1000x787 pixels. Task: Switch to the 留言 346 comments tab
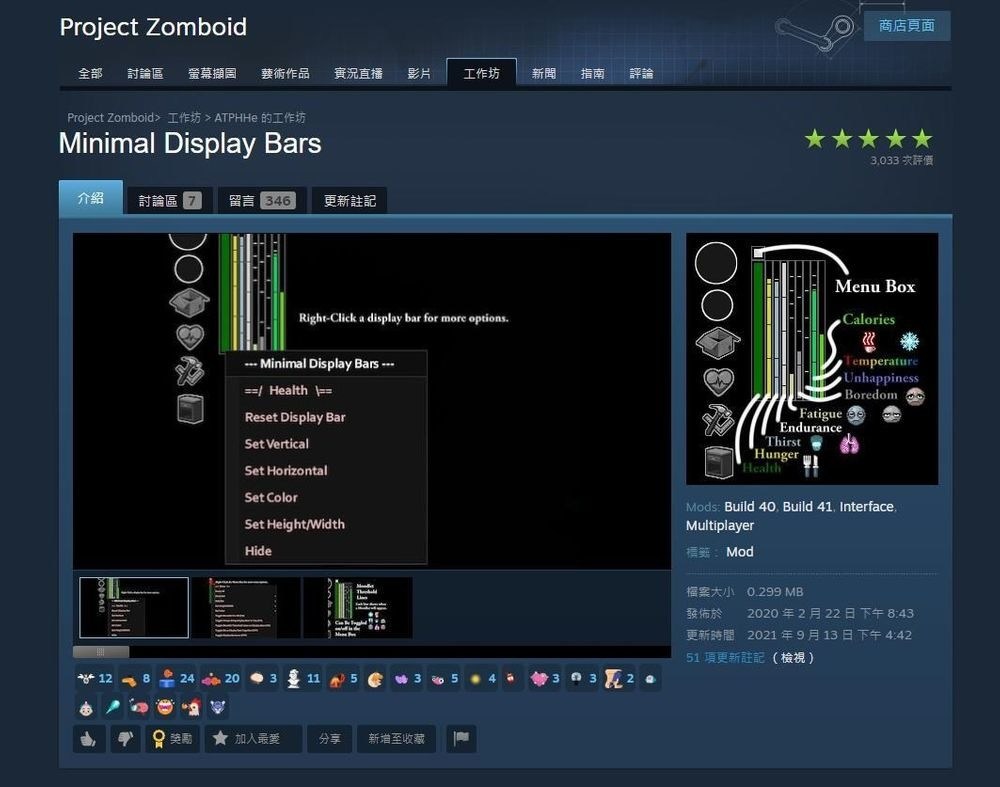262,201
